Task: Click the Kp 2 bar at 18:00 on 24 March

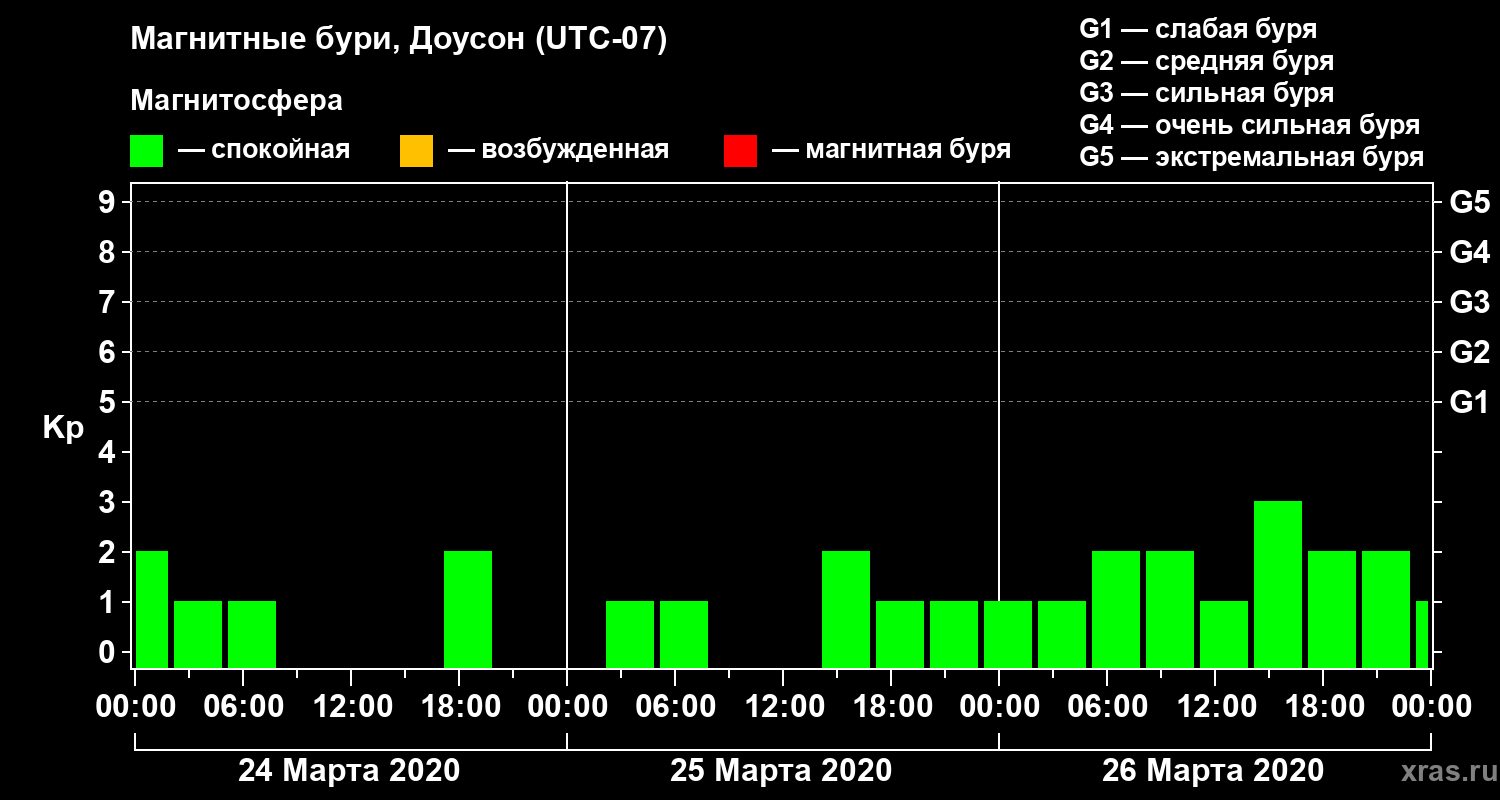Action: pyautogui.click(x=468, y=609)
